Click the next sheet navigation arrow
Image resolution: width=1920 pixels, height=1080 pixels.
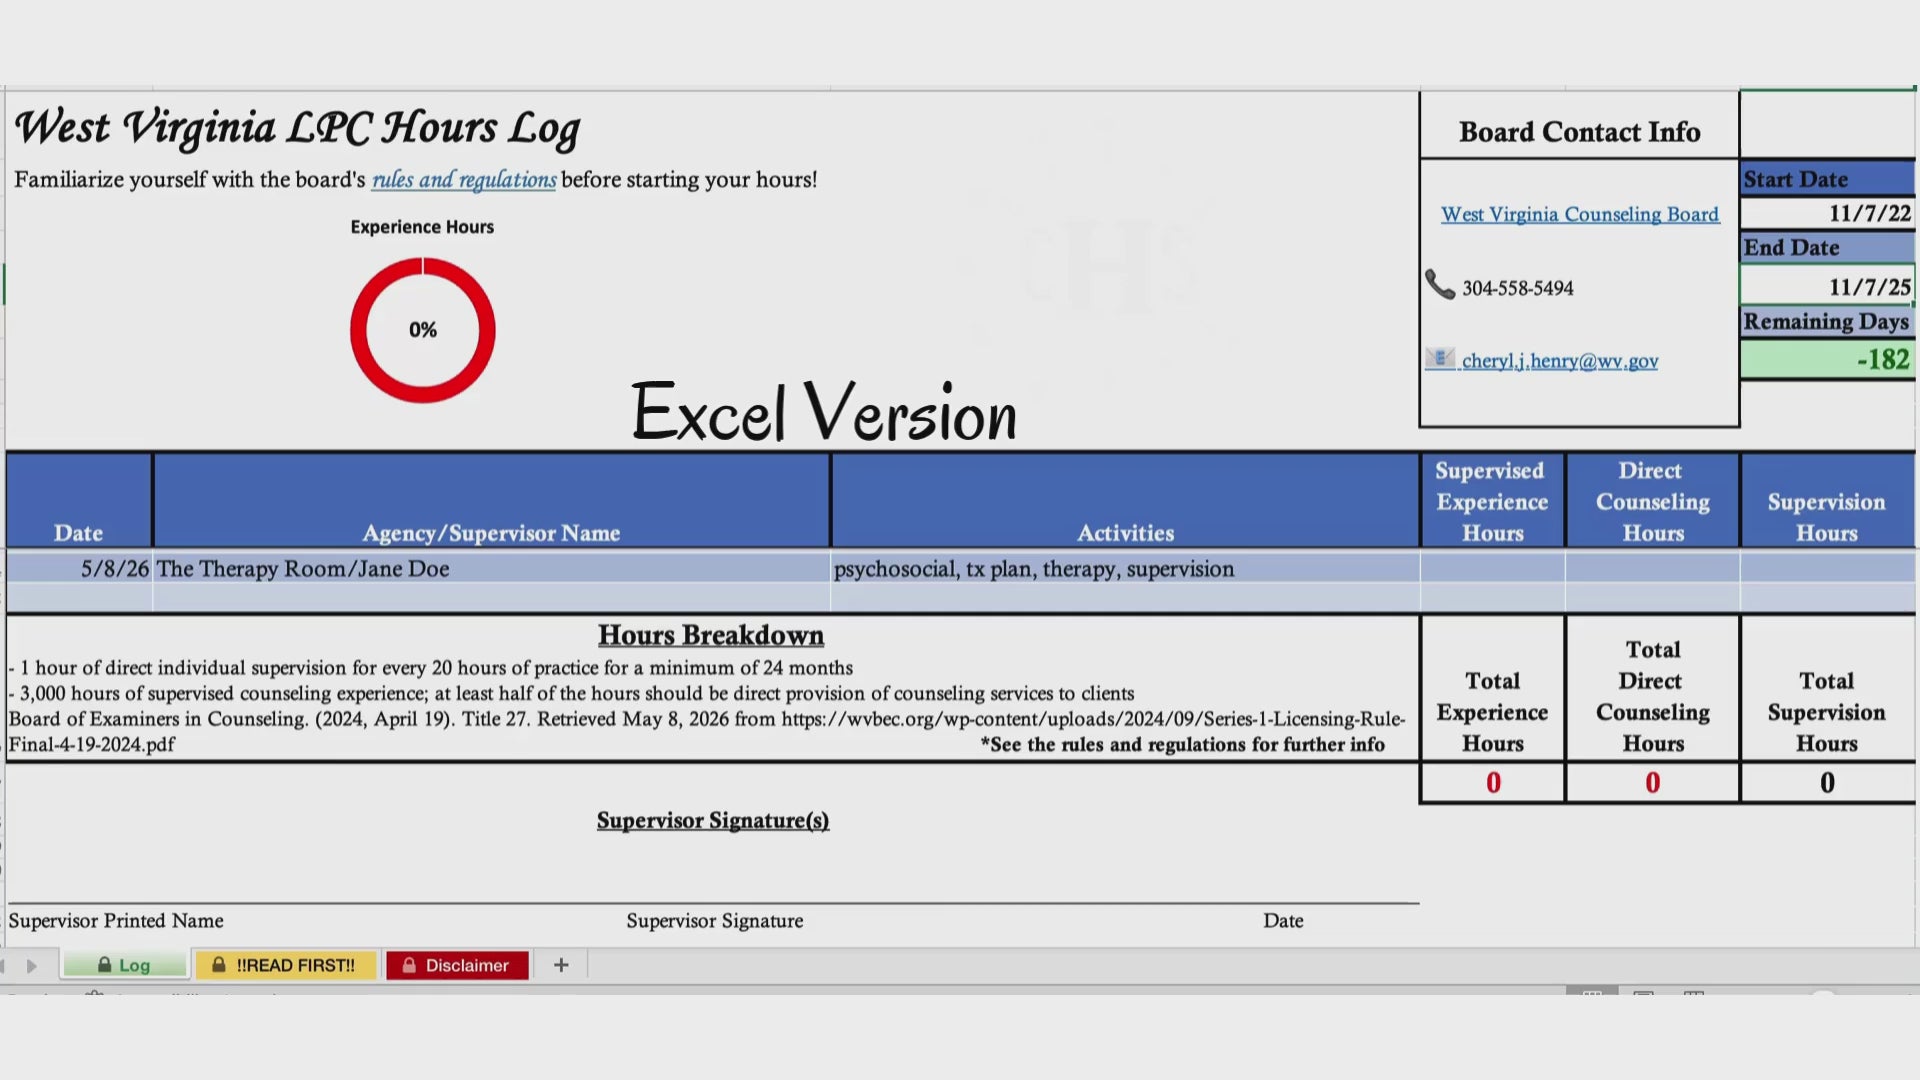click(32, 966)
